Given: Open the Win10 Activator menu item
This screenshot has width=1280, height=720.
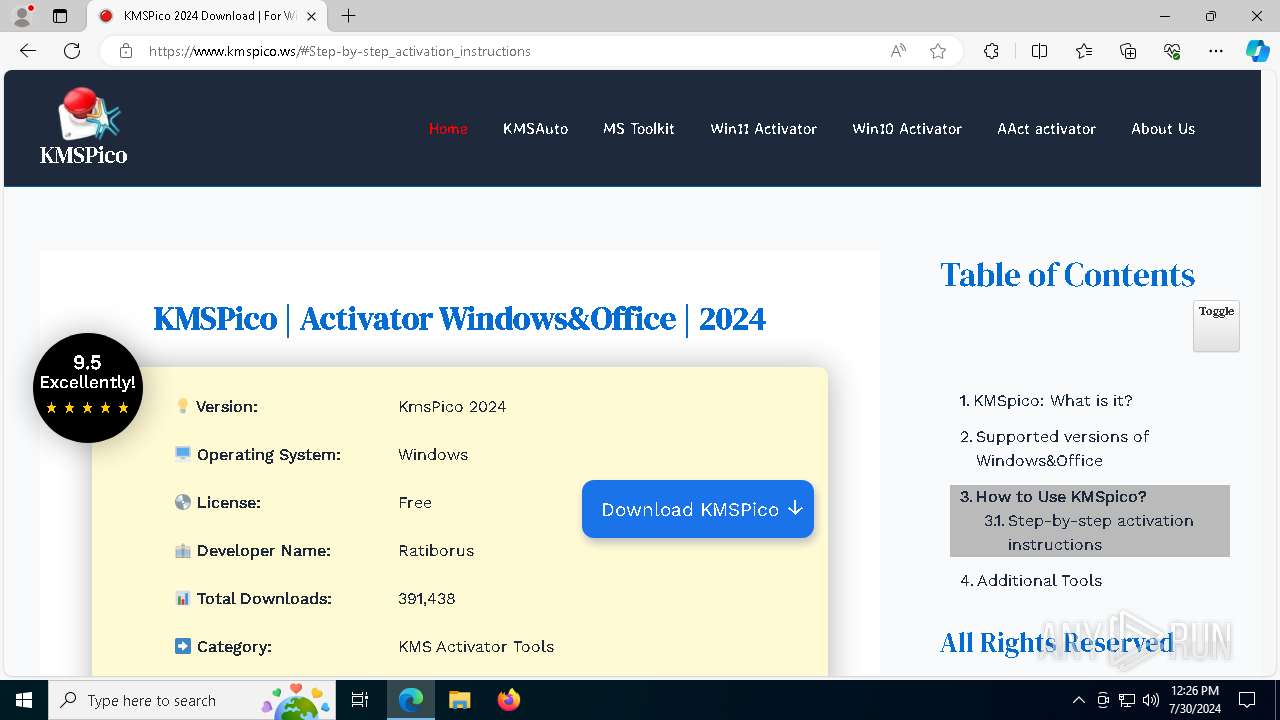Looking at the screenshot, I should pyautogui.click(x=907, y=128).
